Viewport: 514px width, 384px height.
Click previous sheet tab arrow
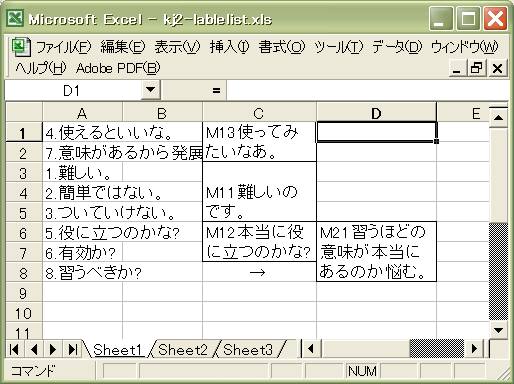pyautogui.click(x=34, y=349)
